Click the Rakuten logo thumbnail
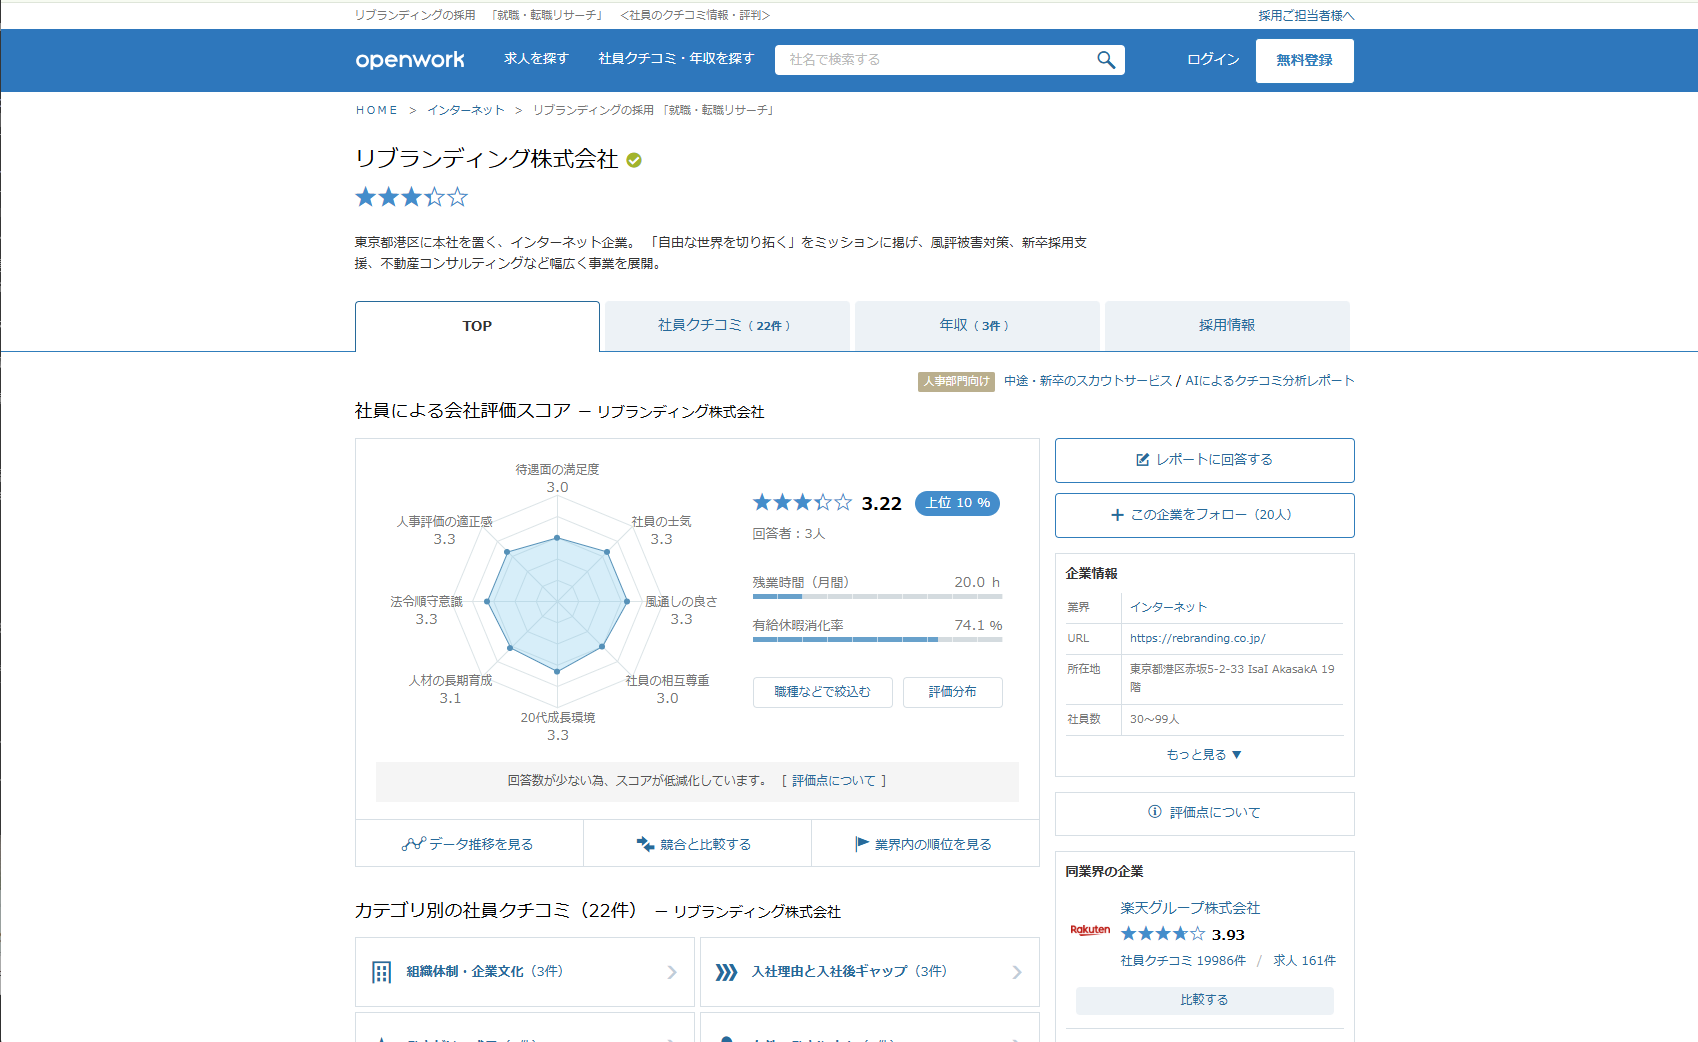The image size is (1698, 1042). [1090, 930]
